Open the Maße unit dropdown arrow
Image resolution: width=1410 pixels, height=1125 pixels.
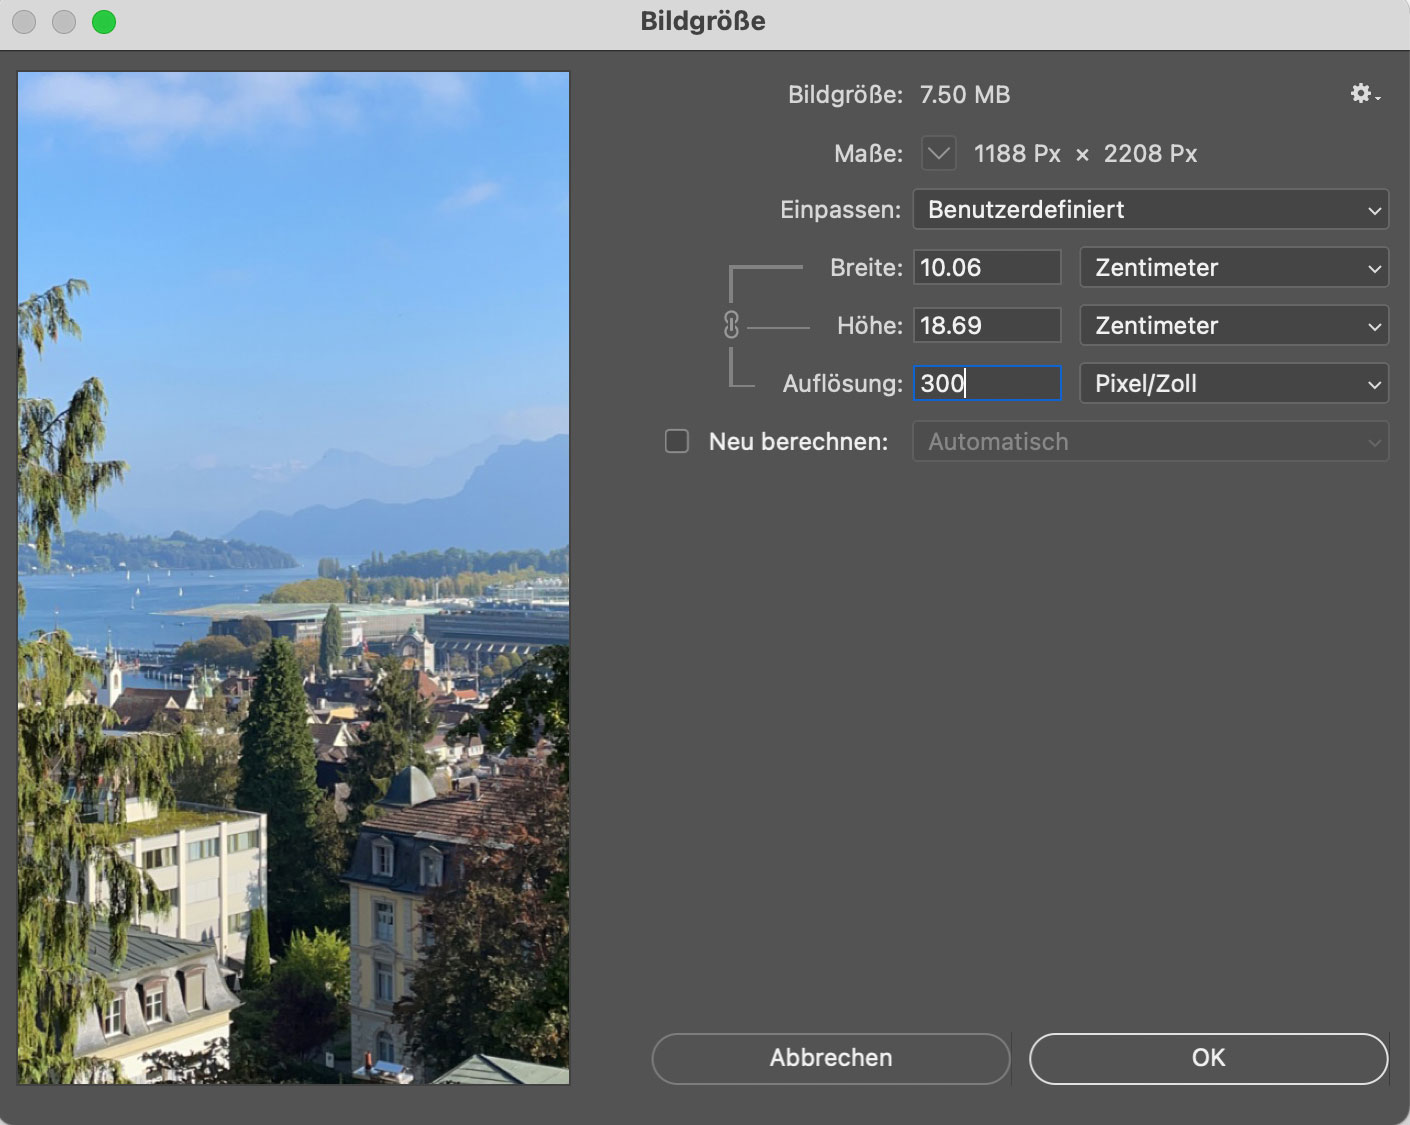pyautogui.click(x=938, y=153)
